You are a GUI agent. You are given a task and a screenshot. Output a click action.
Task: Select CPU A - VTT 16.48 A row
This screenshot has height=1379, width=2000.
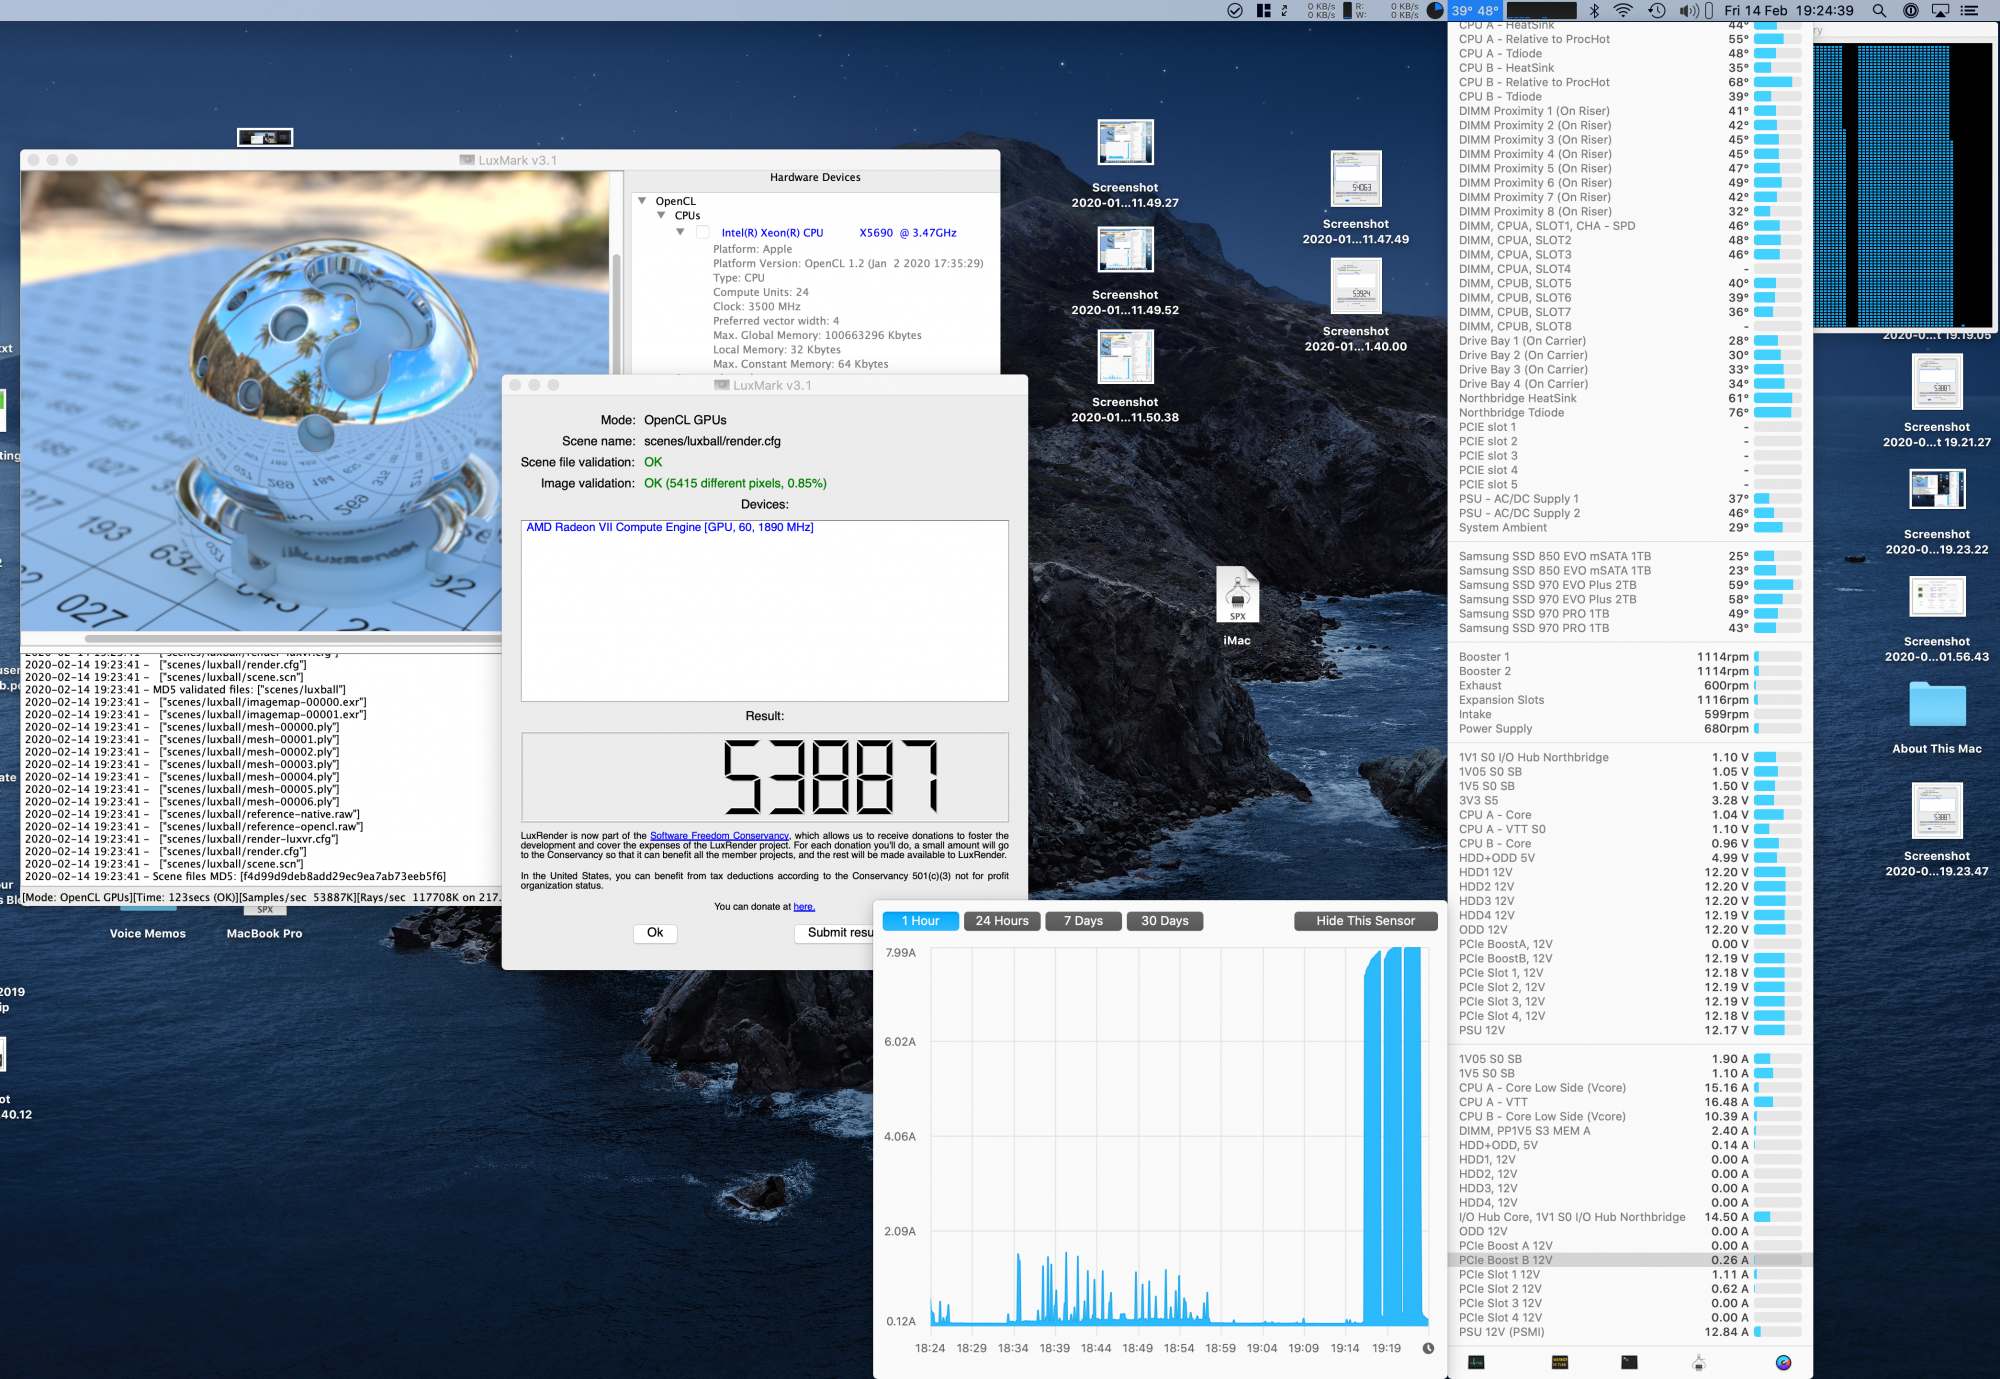tap(1630, 1102)
